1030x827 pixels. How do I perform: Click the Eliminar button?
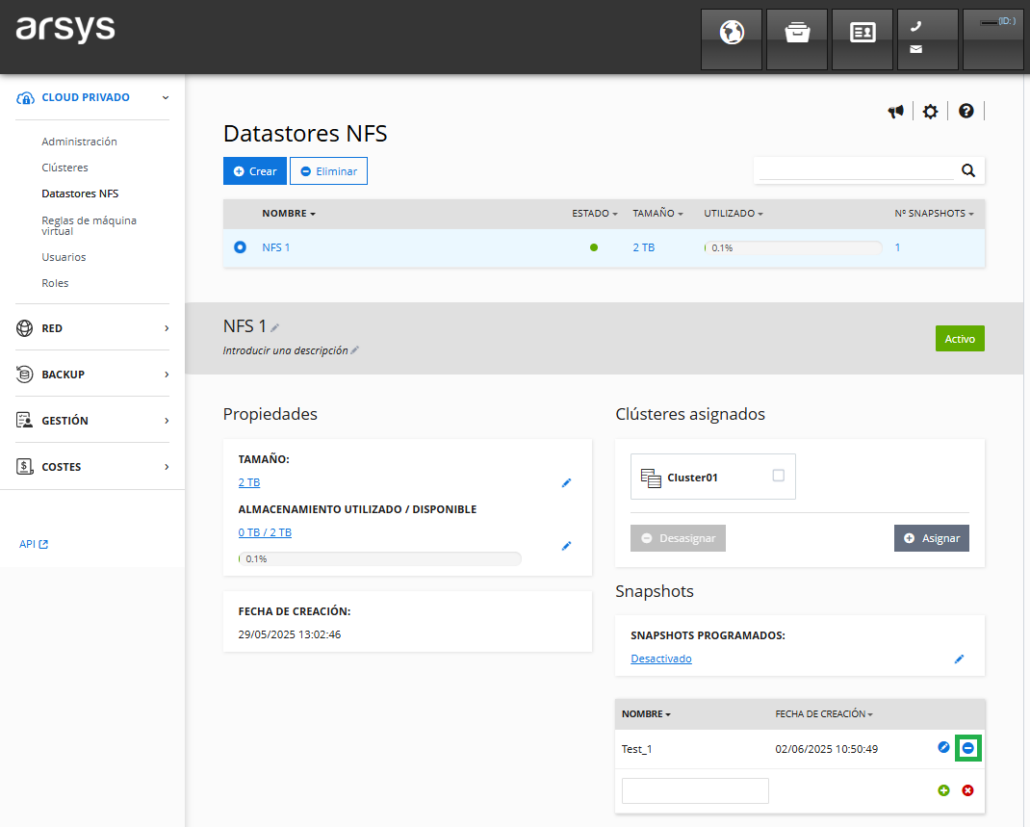click(328, 171)
